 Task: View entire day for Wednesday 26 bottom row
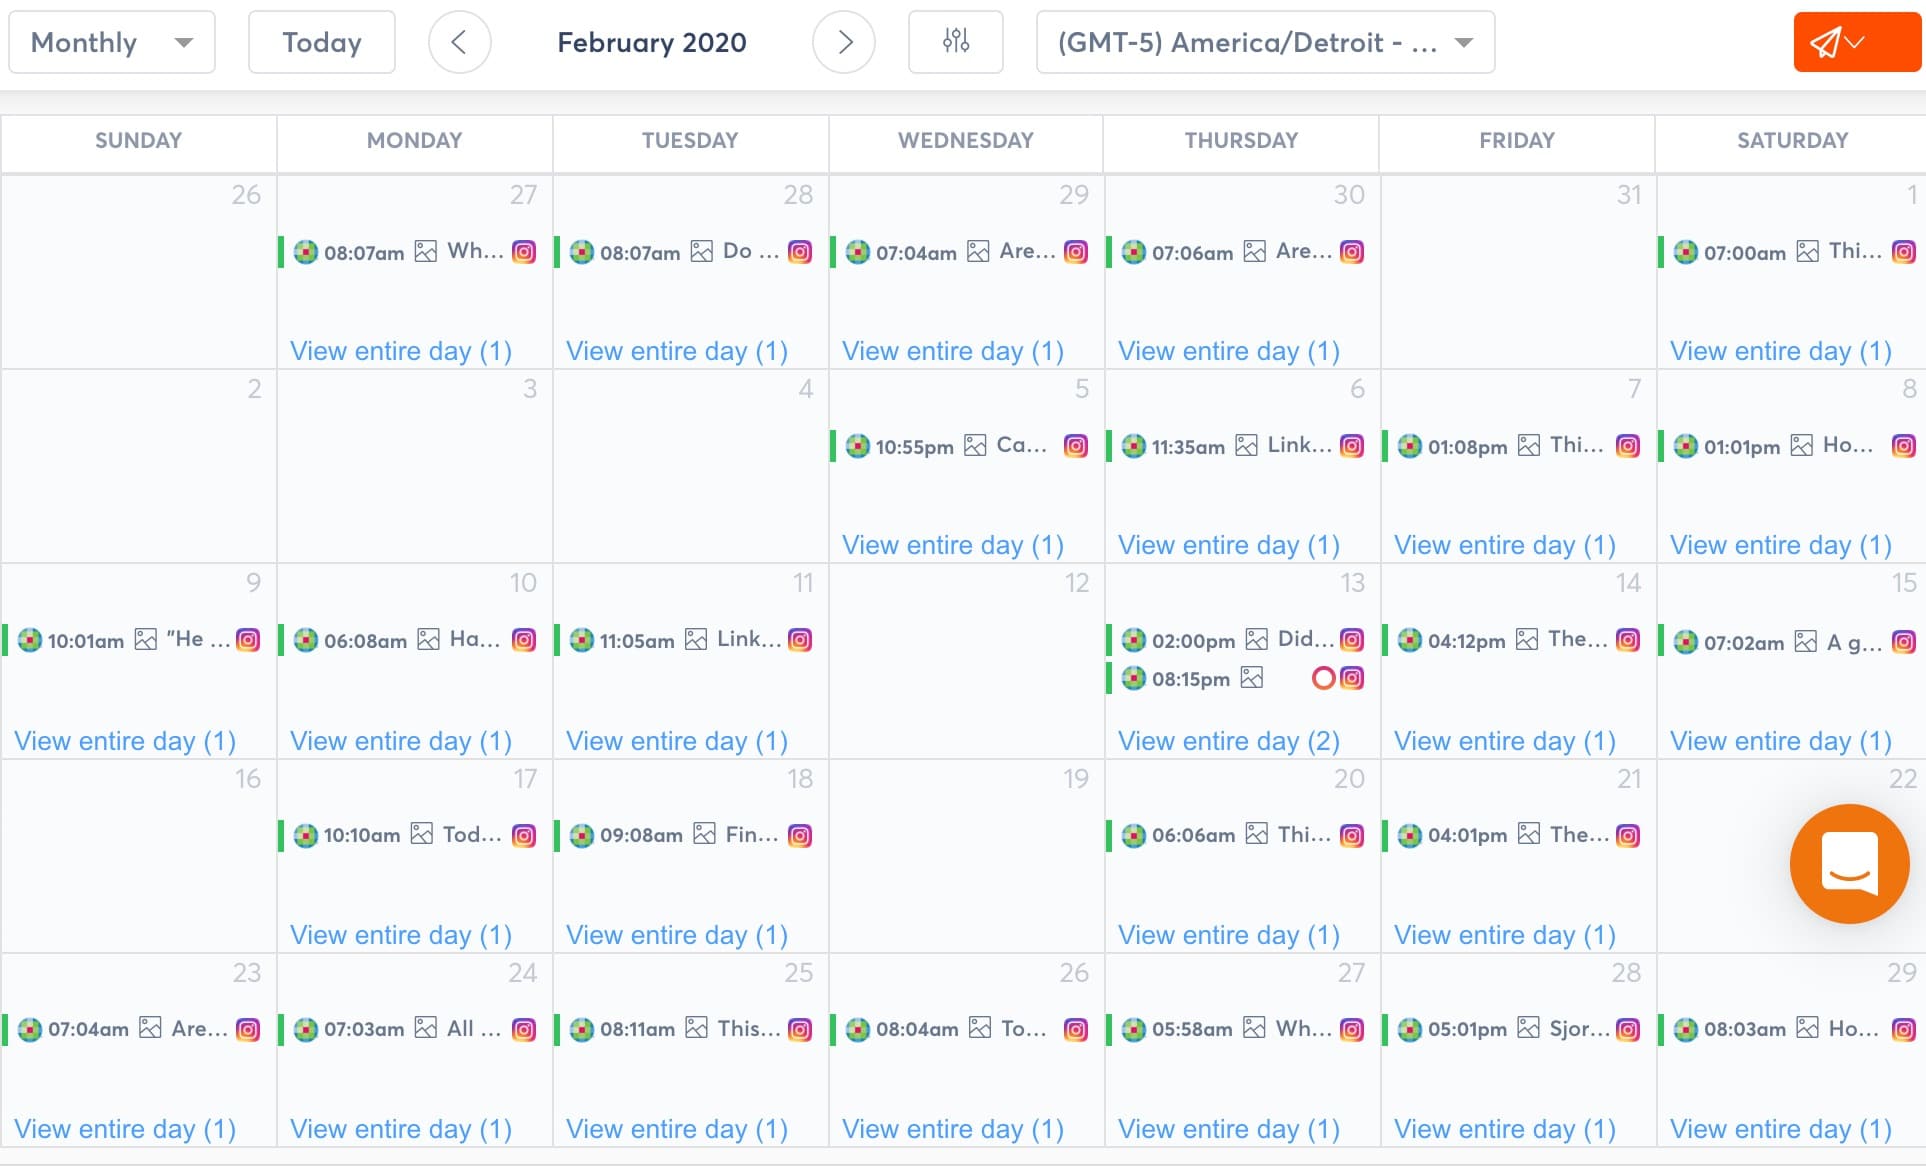point(953,1129)
